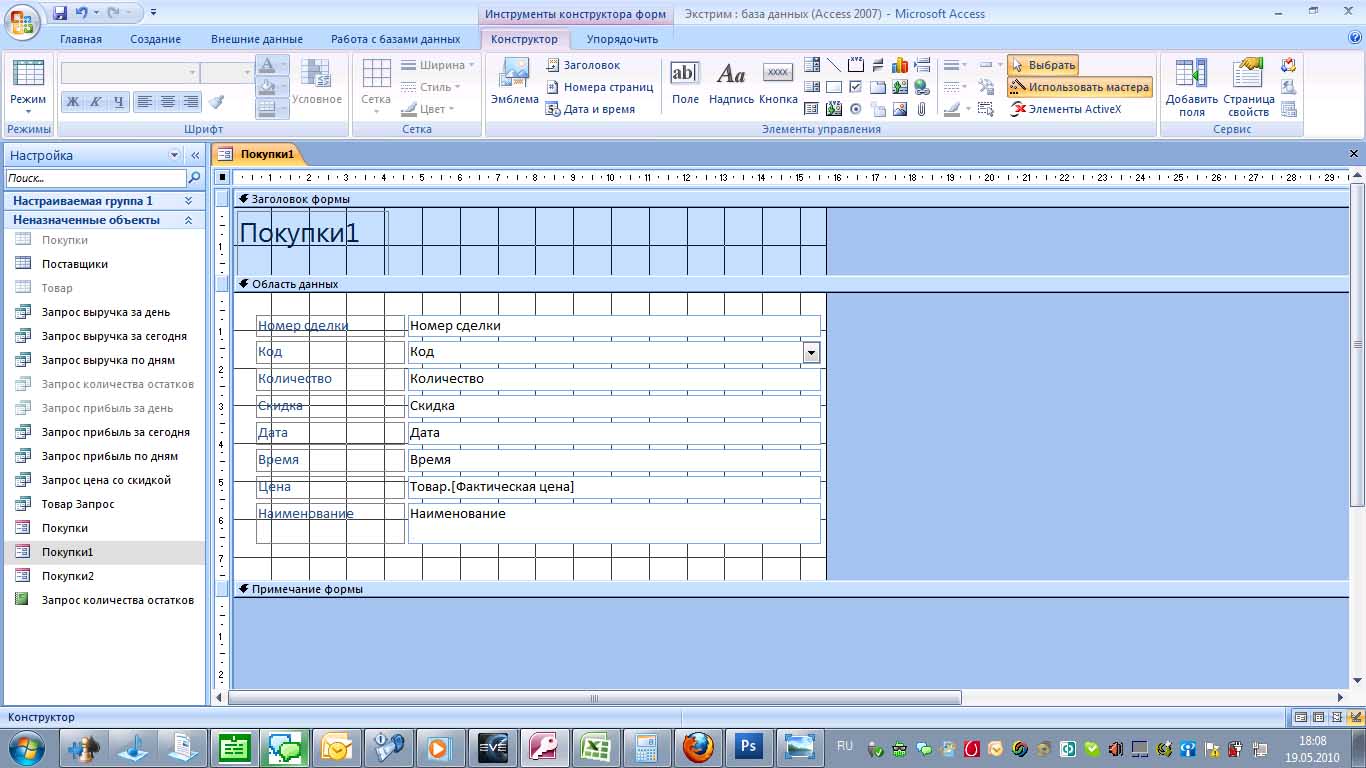Switch to the Упорядочить tab

point(622,39)
